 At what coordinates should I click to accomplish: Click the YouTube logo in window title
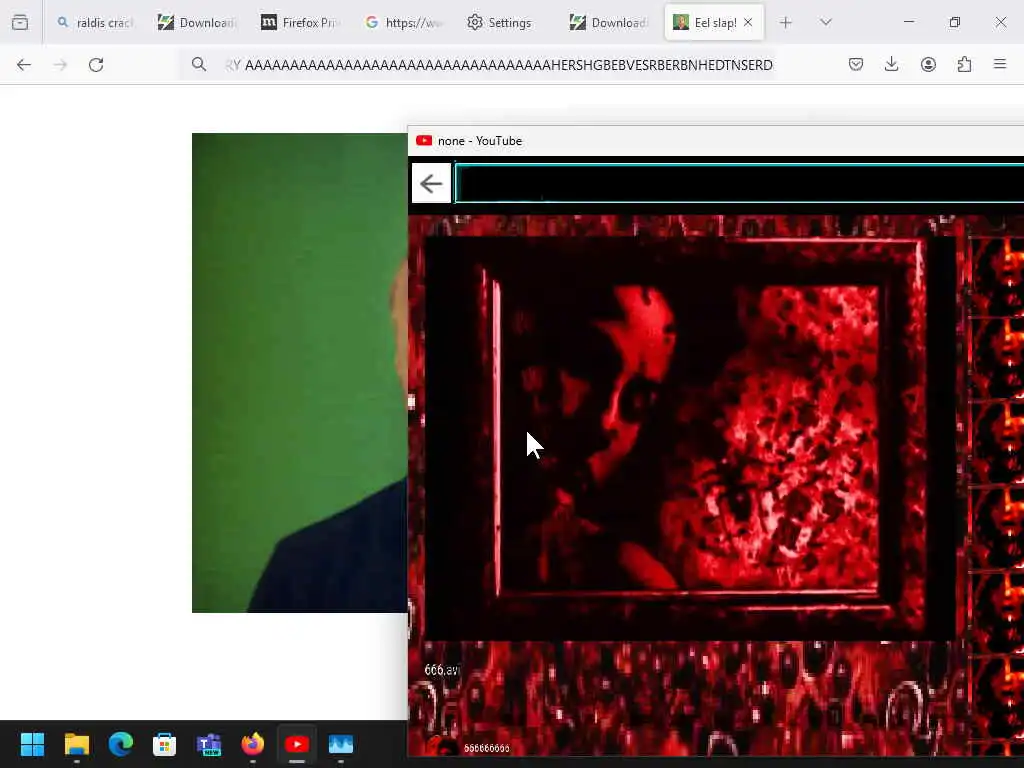point(424,141)
